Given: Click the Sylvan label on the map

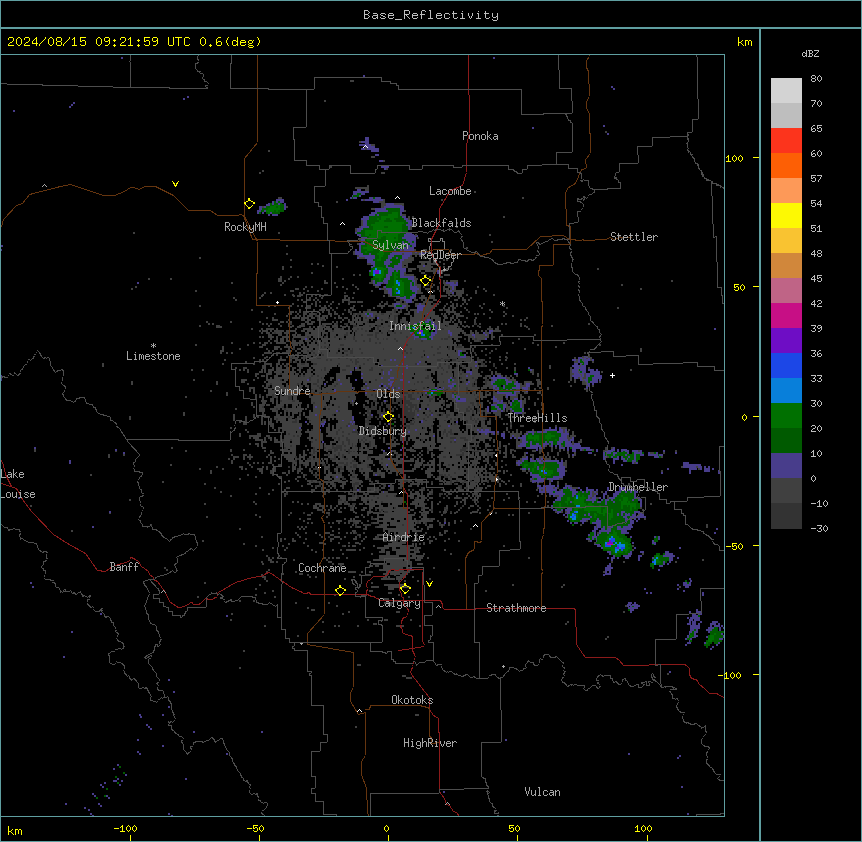Looking at the screenshot, I should 390,245.
